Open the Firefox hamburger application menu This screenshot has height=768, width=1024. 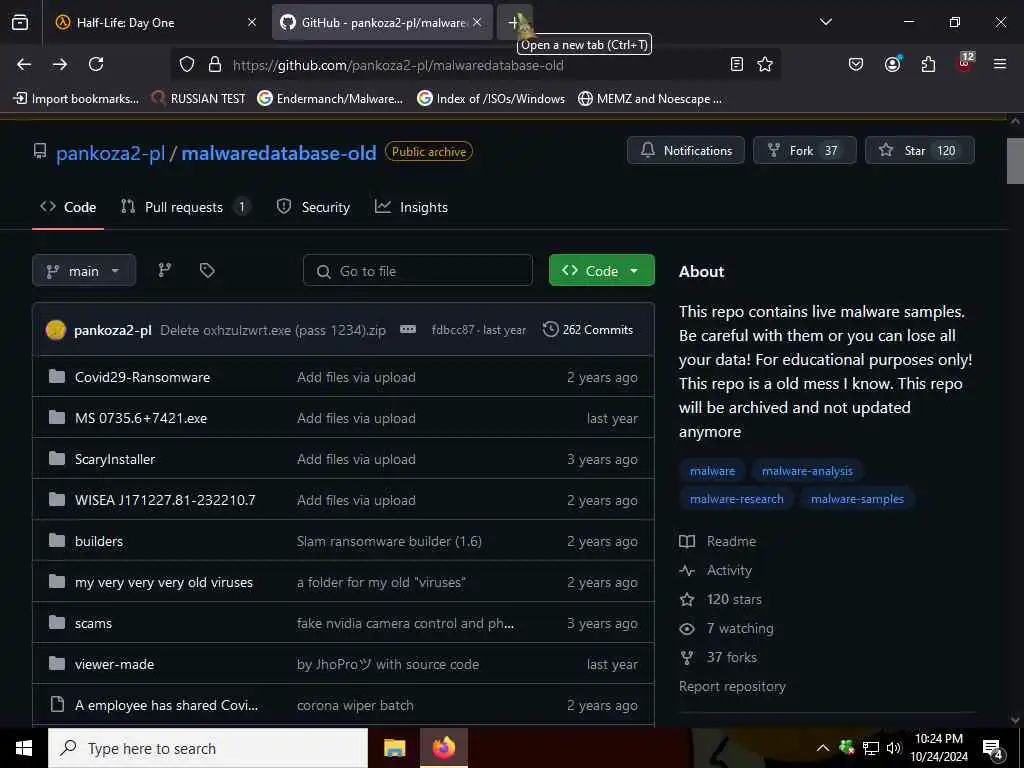1000,64
